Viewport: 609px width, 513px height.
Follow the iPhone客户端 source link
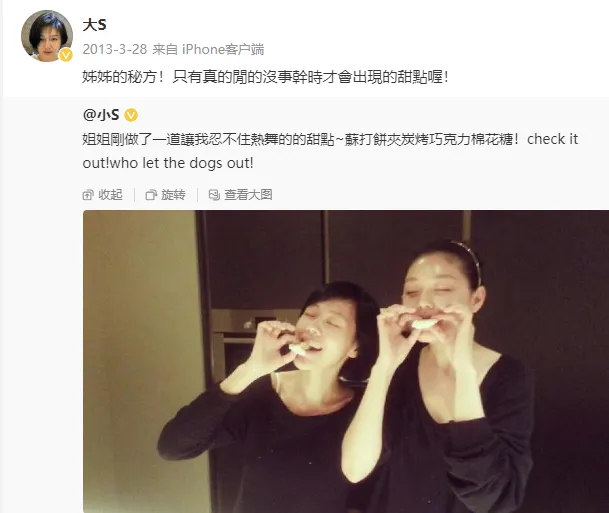click(x=223, y=49)
